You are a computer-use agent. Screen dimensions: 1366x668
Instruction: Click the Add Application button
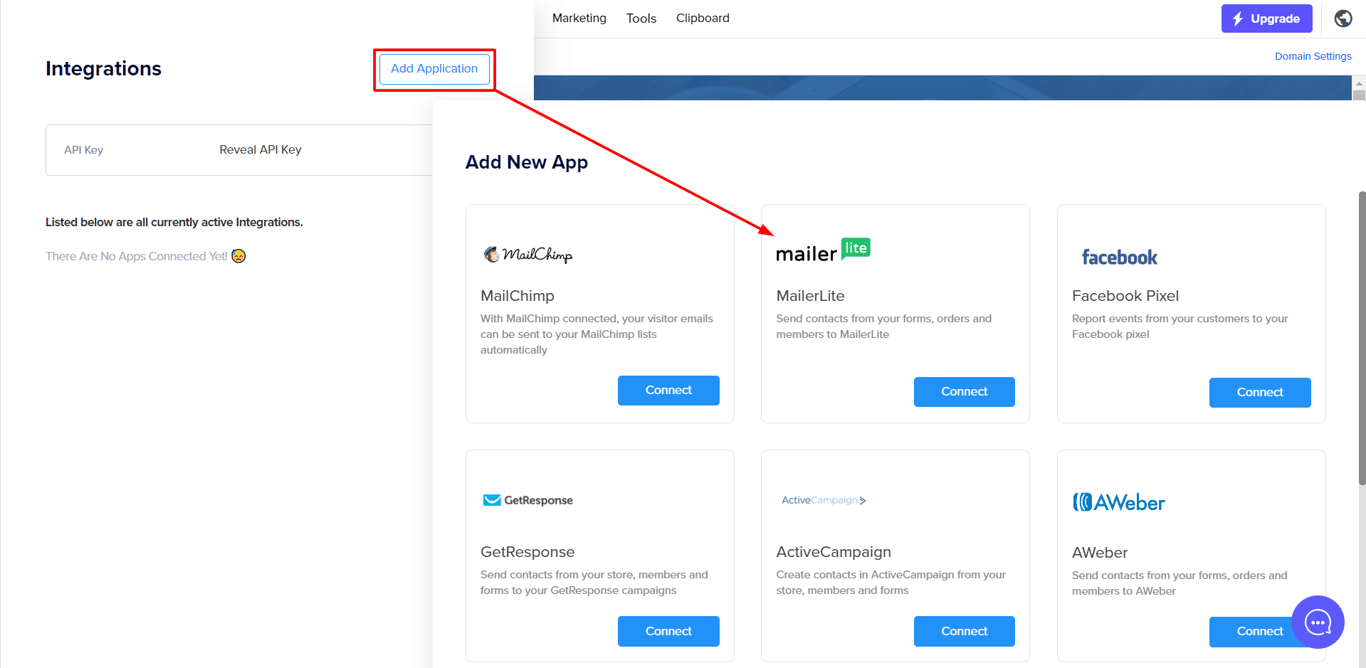point(434,69)
